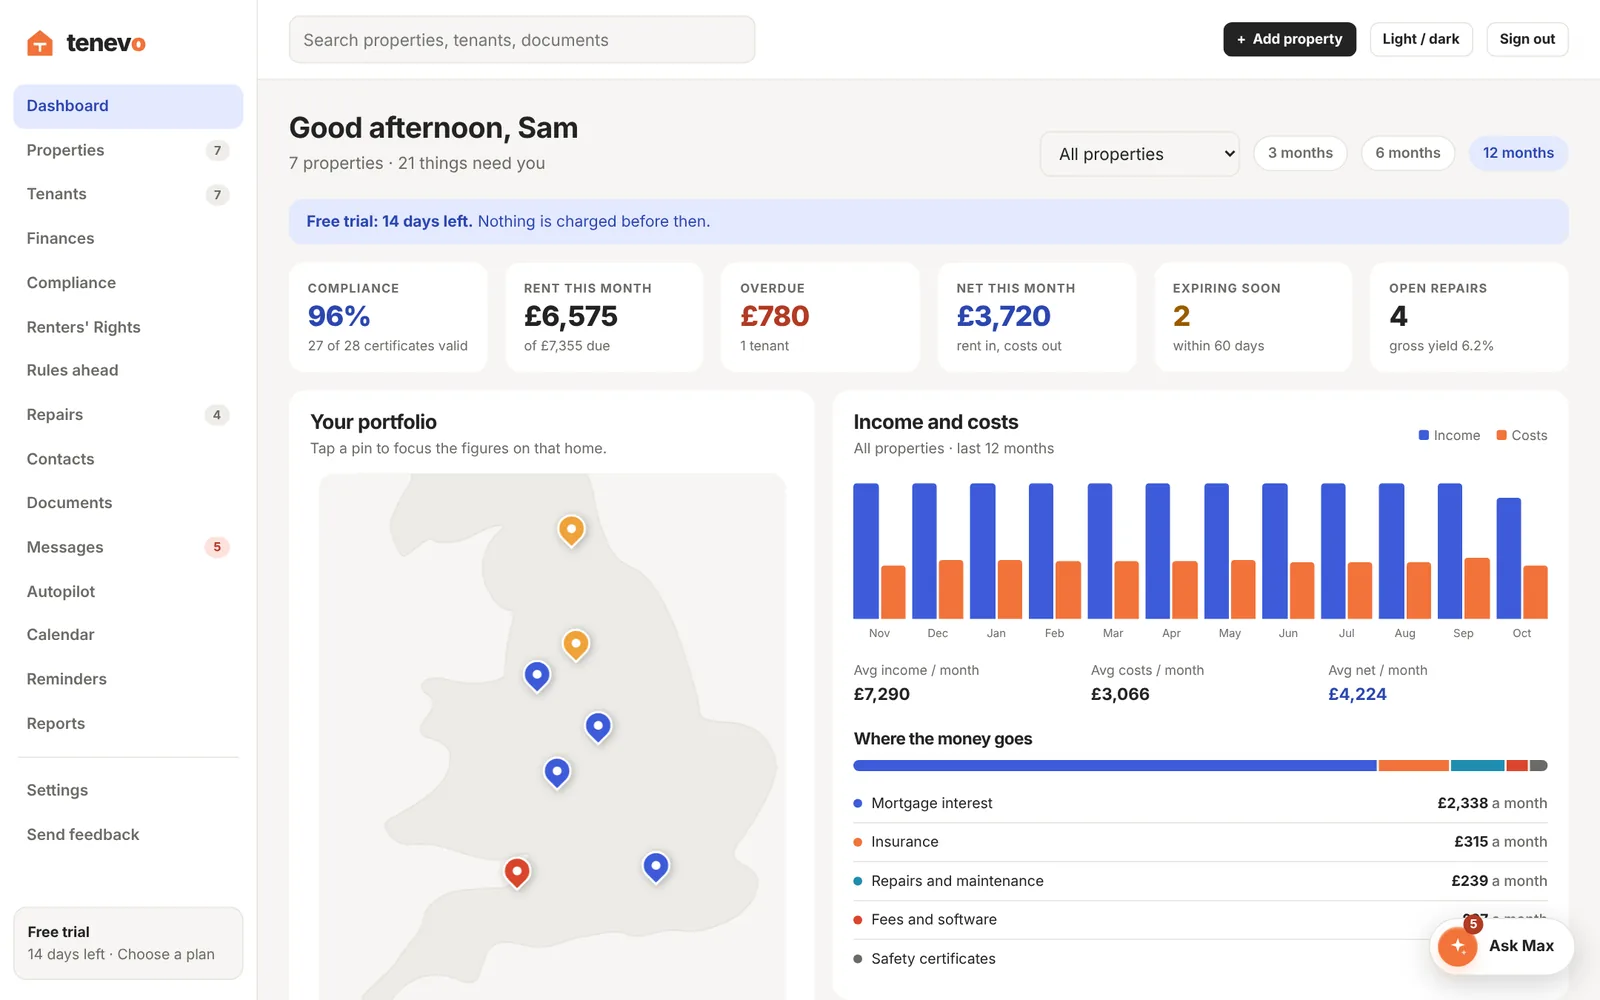1600x1000 pixels.
Task: Open Rules ahead in the sidebar
Action: click(x=128, y=370)
